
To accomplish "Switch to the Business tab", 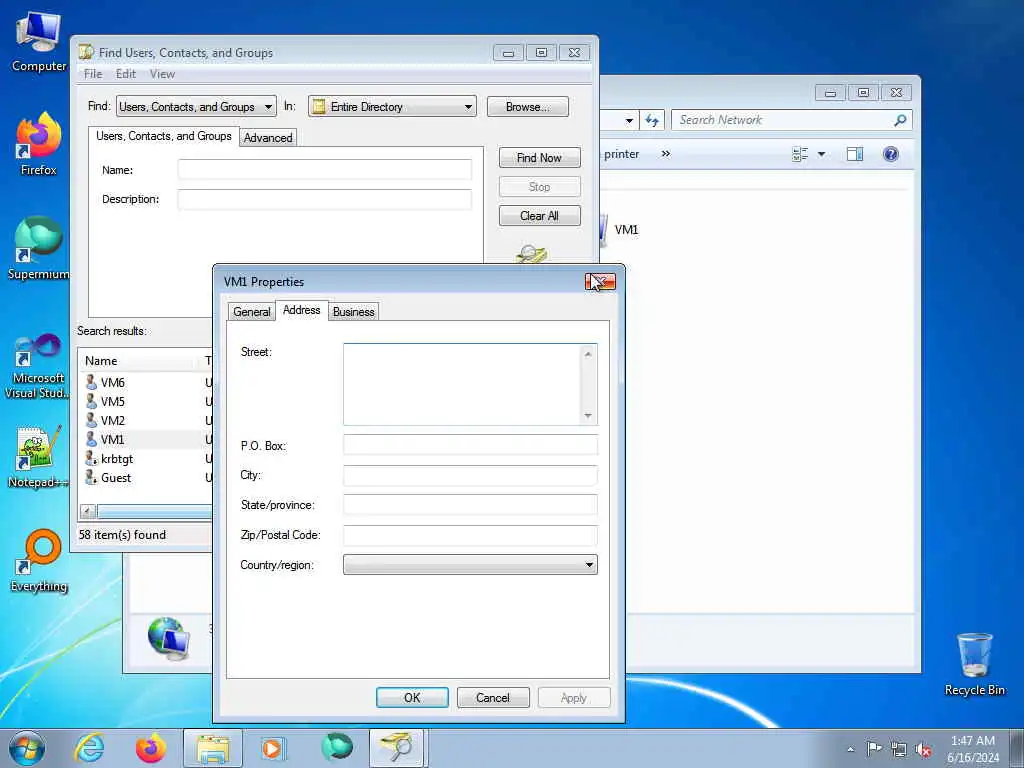I will 353,312.
